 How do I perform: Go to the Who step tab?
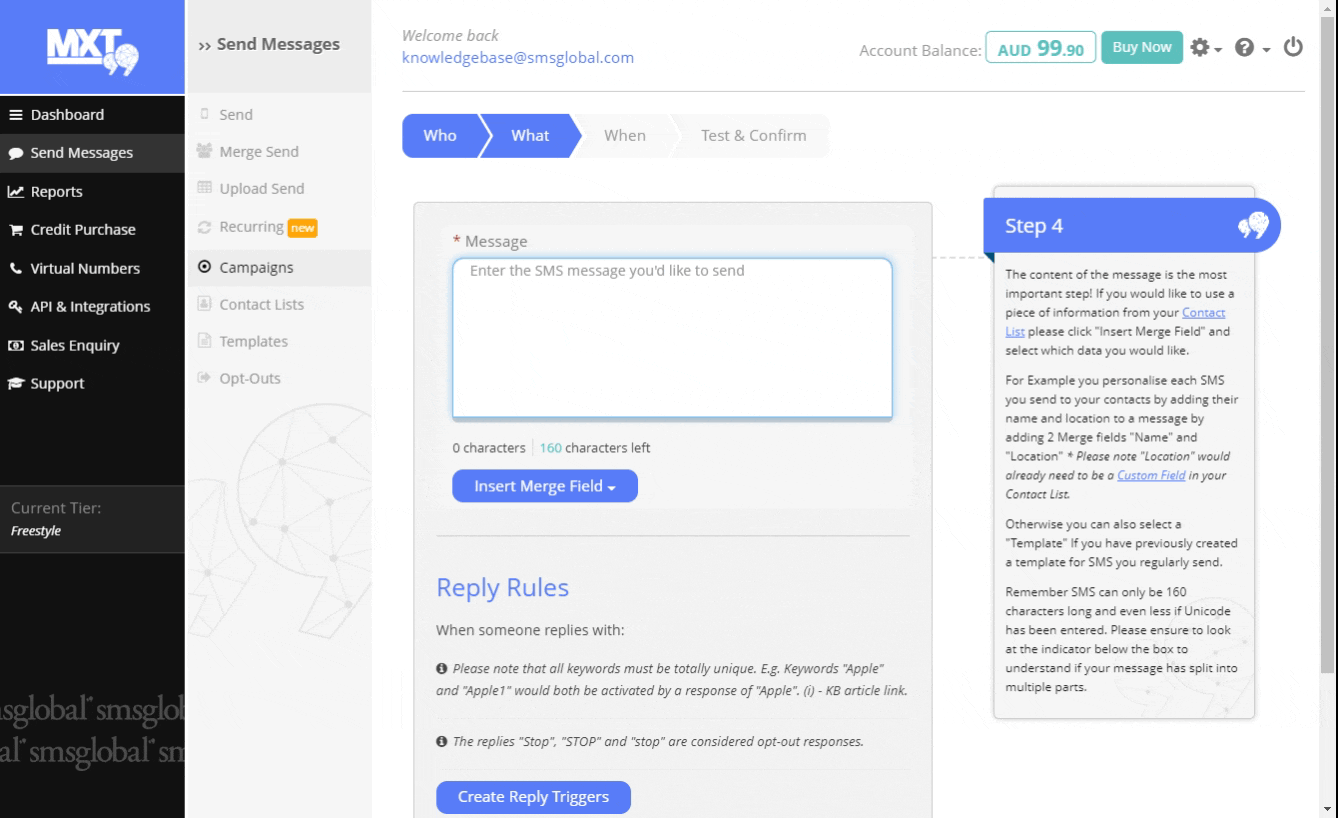[x=439, y=136]
